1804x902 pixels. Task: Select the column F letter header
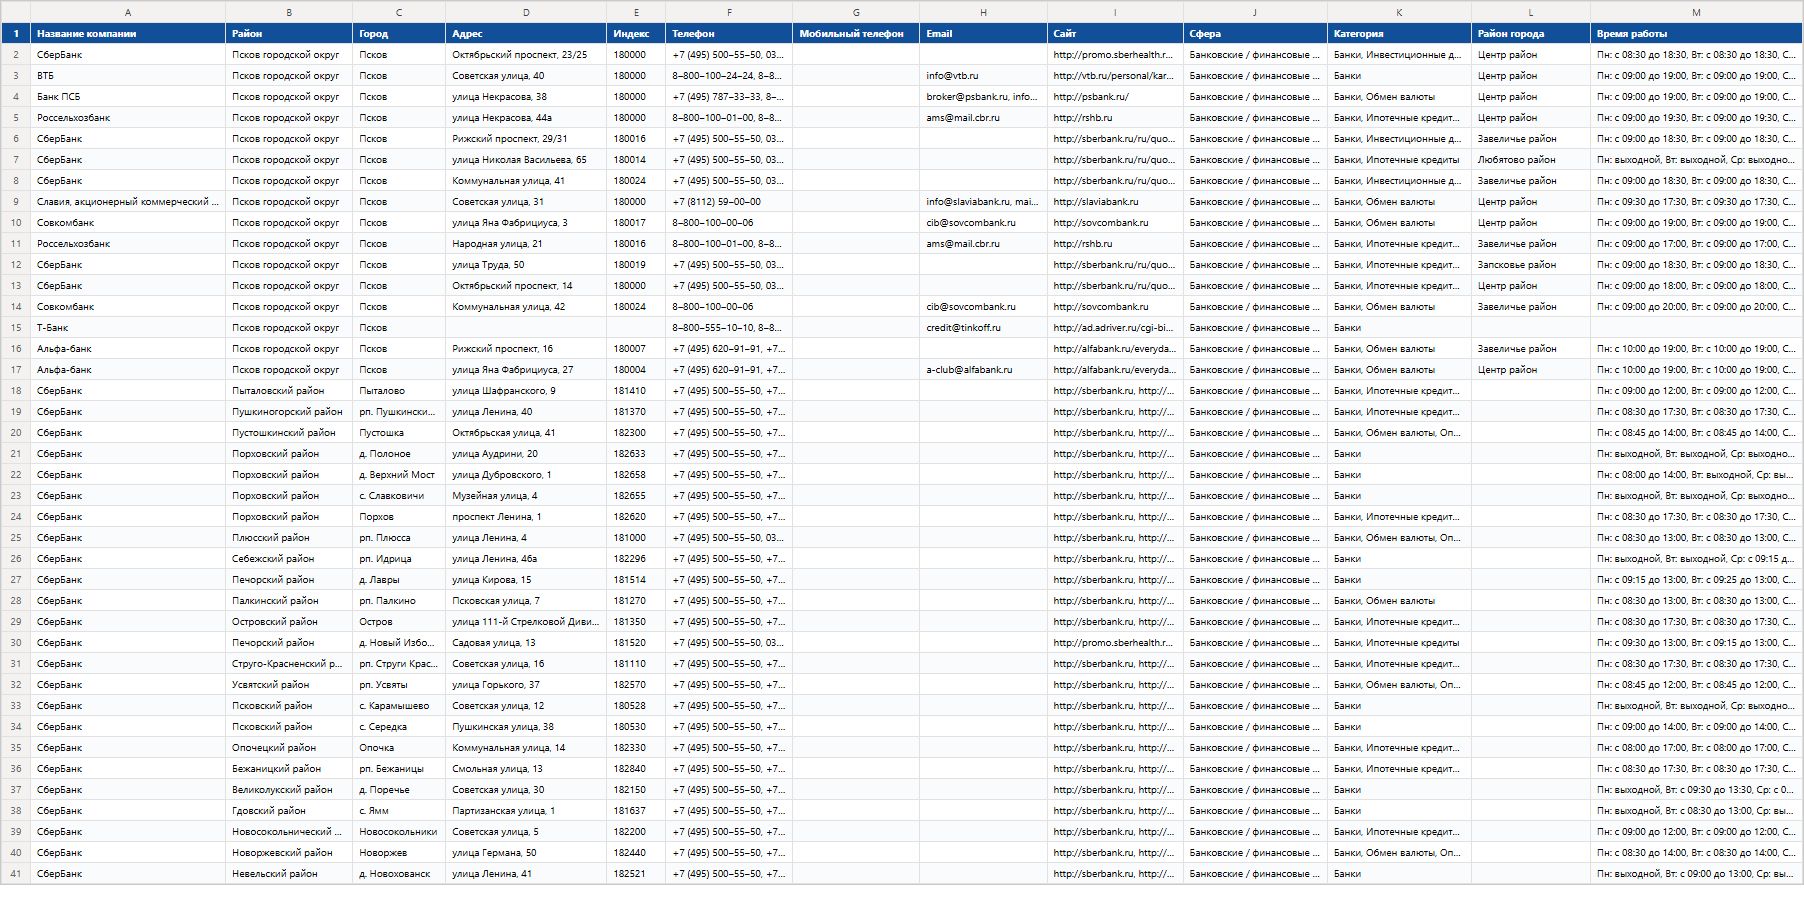[729, 12]
